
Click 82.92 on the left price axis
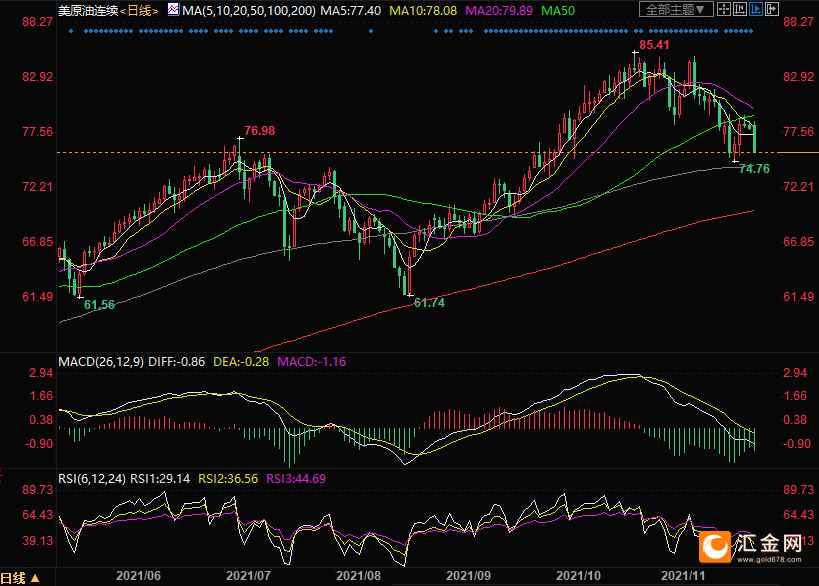[x=38, y=77]
